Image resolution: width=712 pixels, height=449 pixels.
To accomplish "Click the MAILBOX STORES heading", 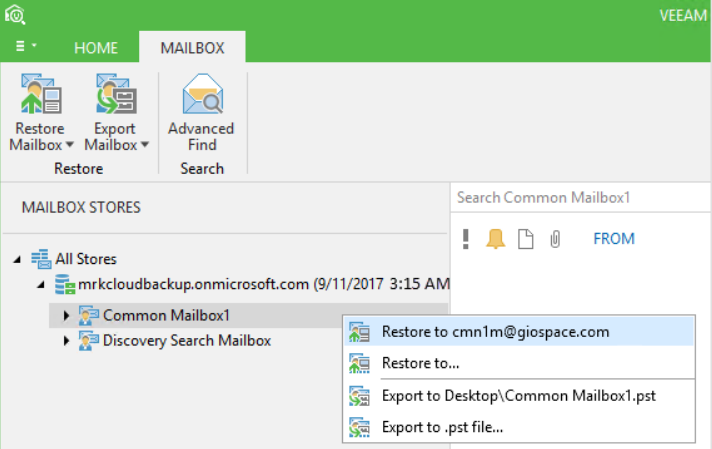I will (81, 207).
